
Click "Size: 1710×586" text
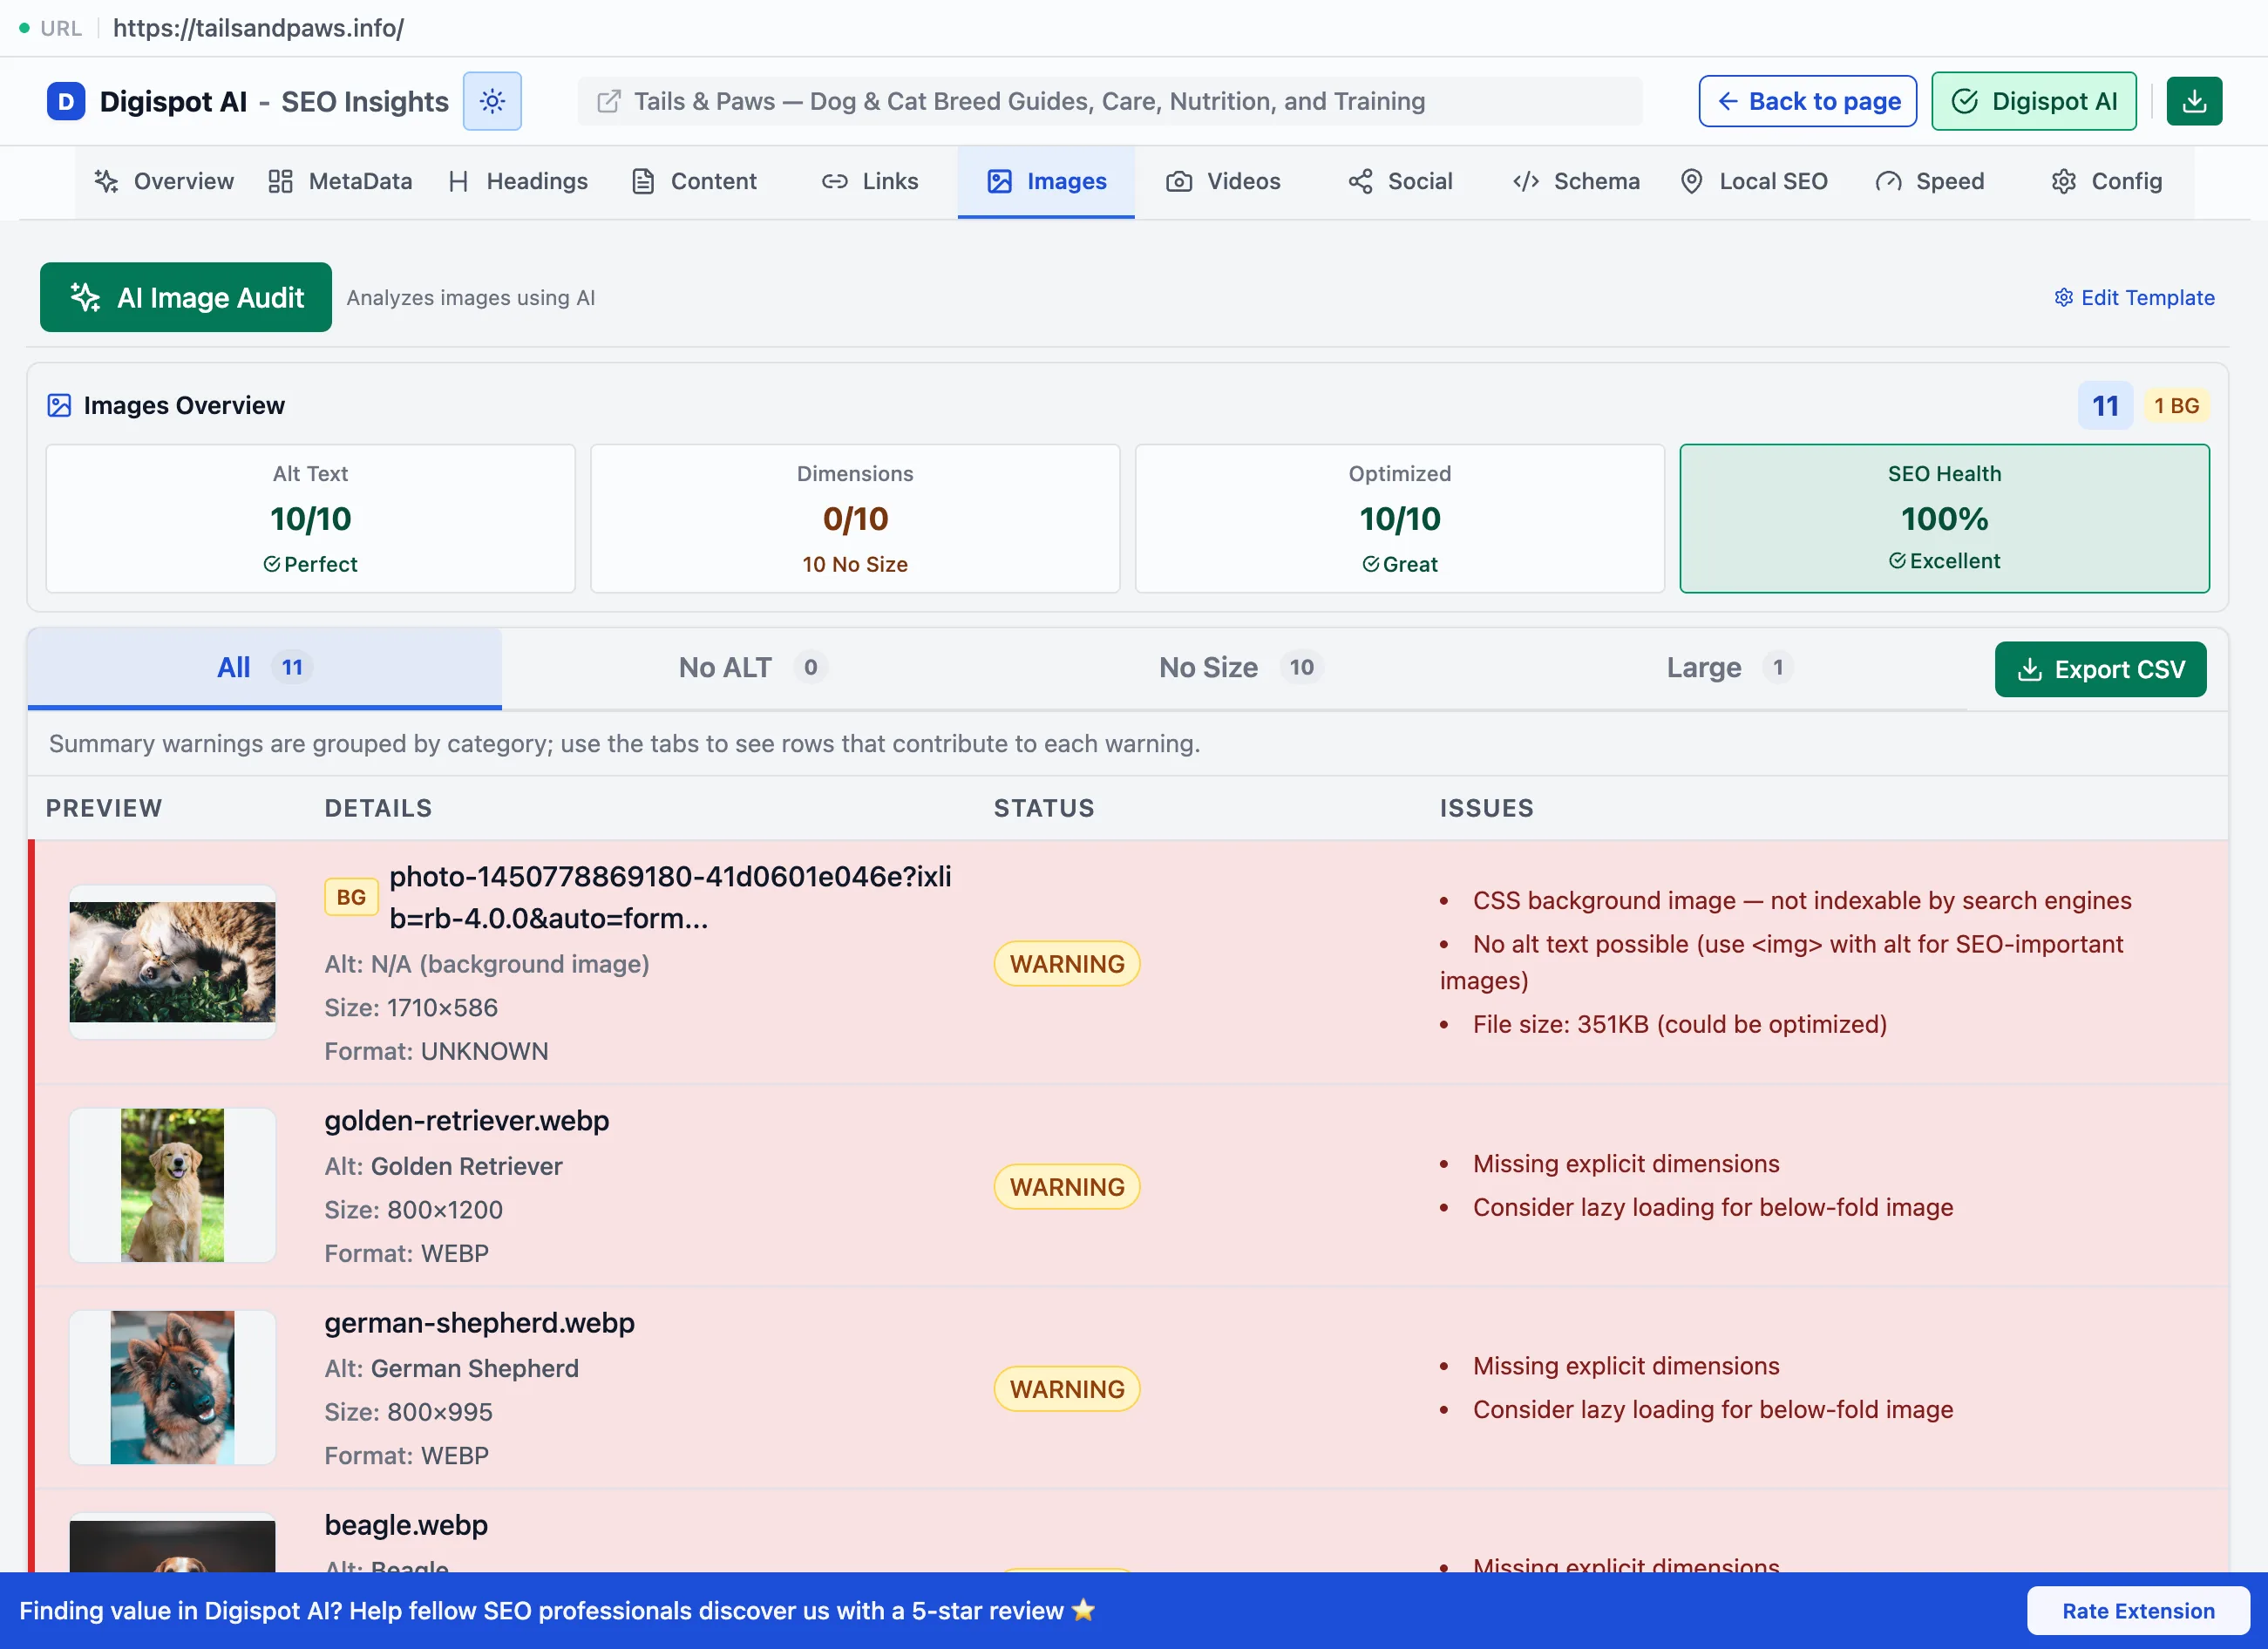pos(411,1008)
